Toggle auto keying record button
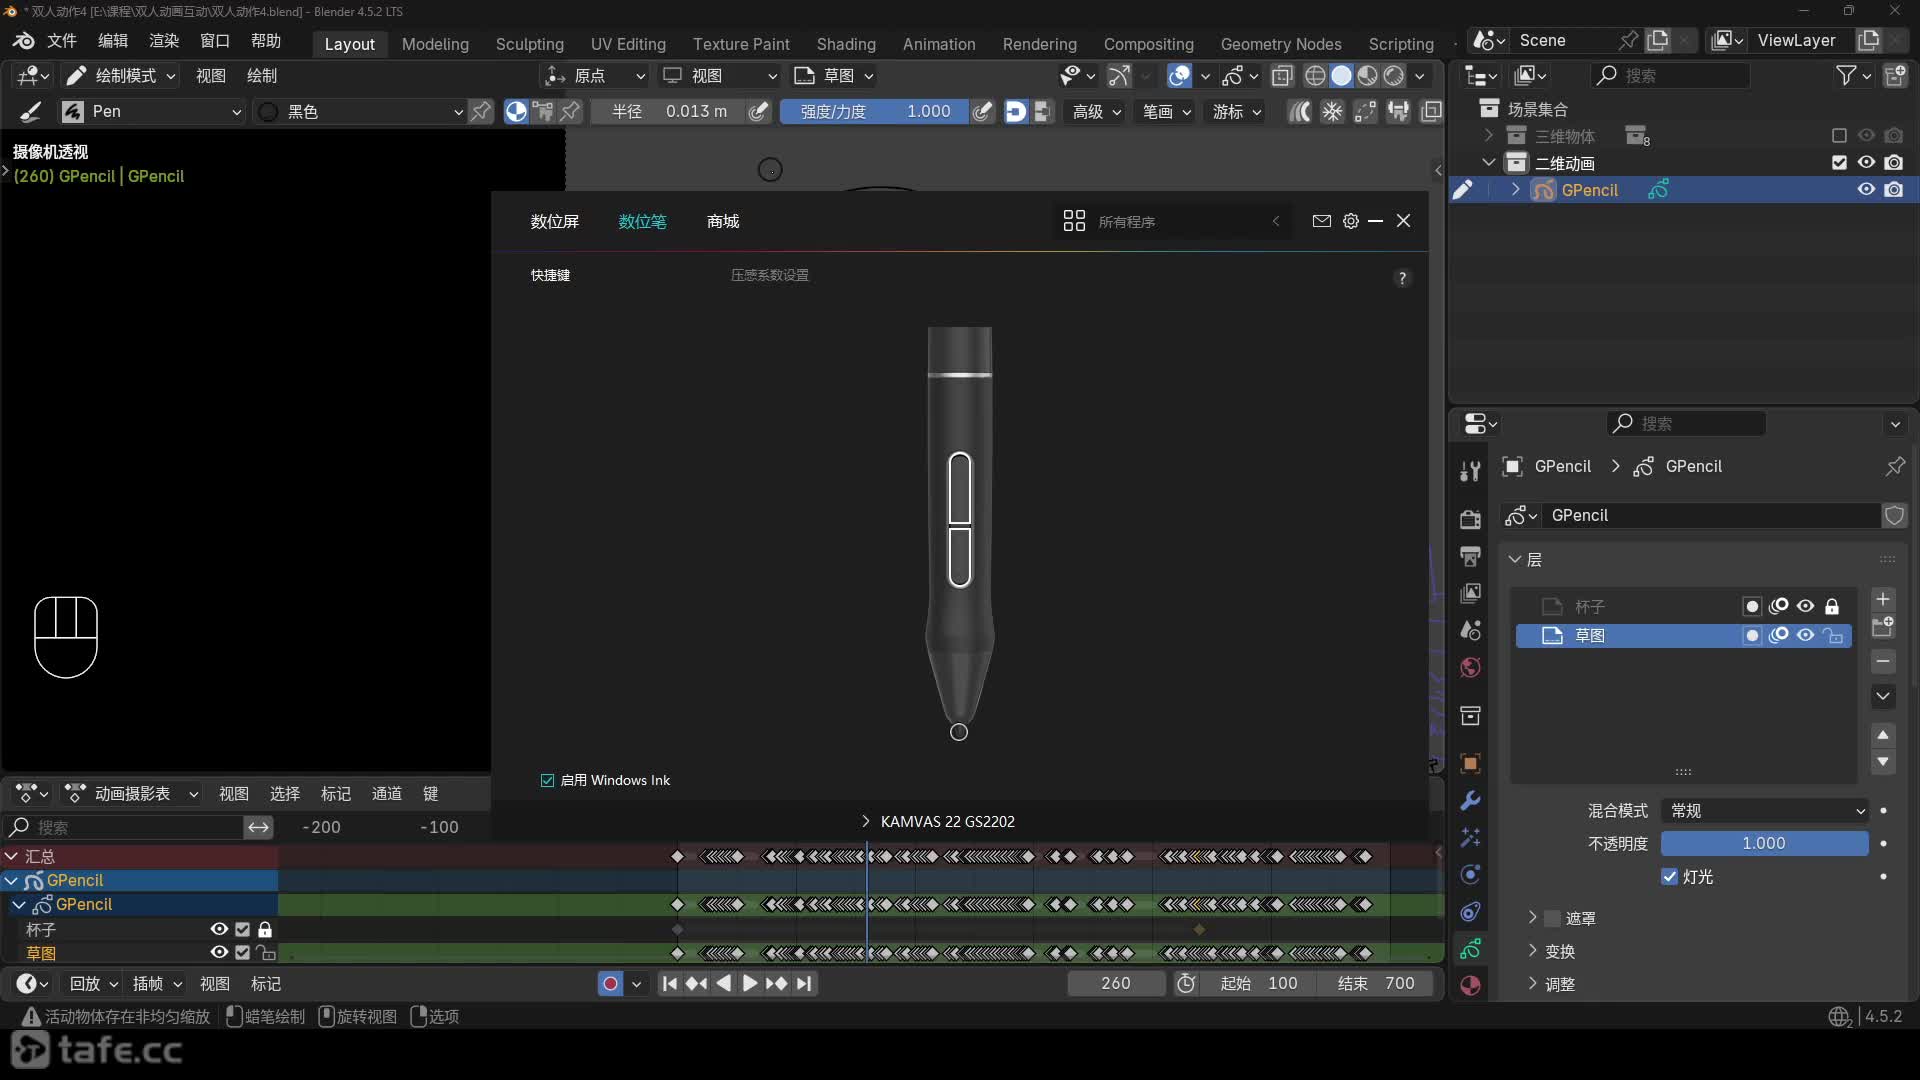The height and width of the screenshot is (1080, 1920). tap(610, 984)
